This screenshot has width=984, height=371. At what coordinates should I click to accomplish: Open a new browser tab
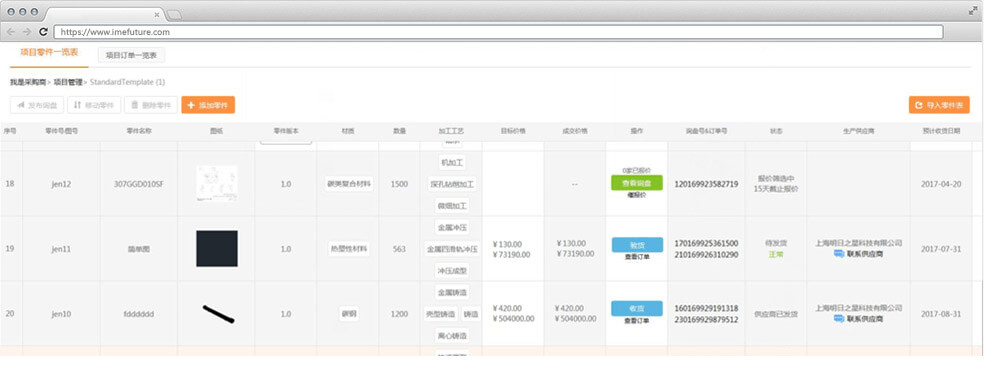tap(174, 14)
